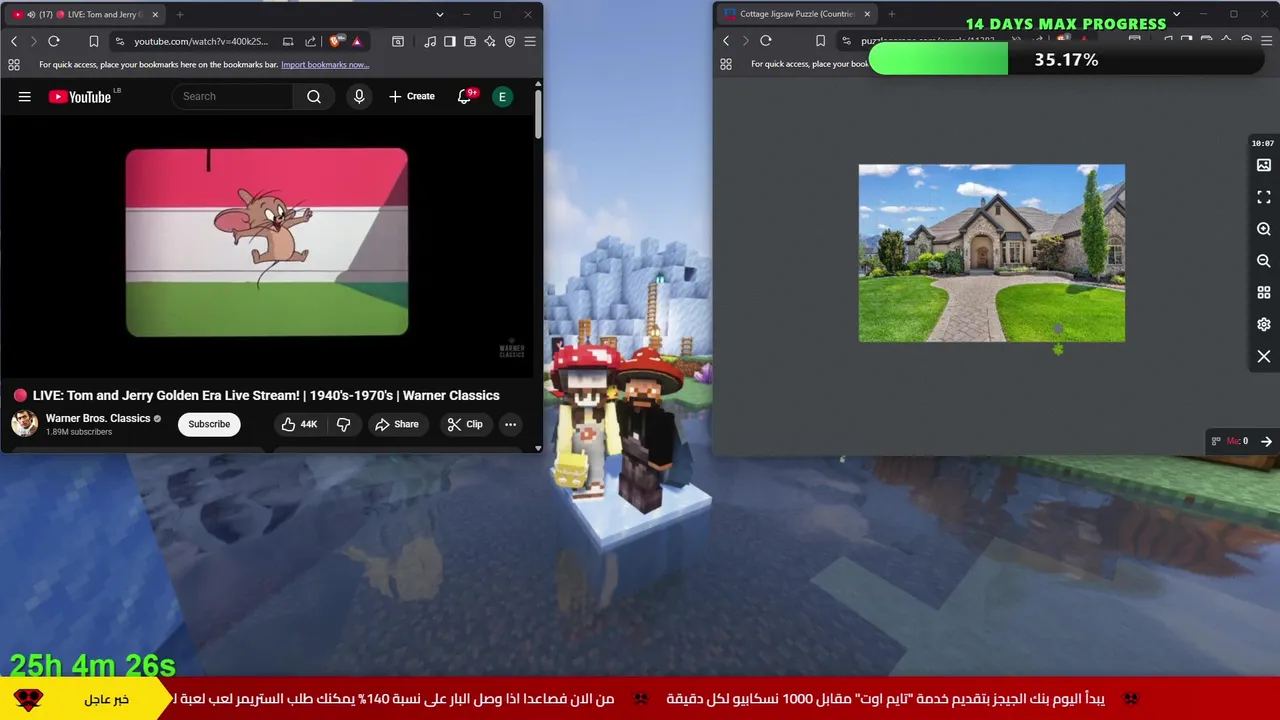Reload the puzzle browser page
Viewport: 1280px width, 720px height.
766,41
